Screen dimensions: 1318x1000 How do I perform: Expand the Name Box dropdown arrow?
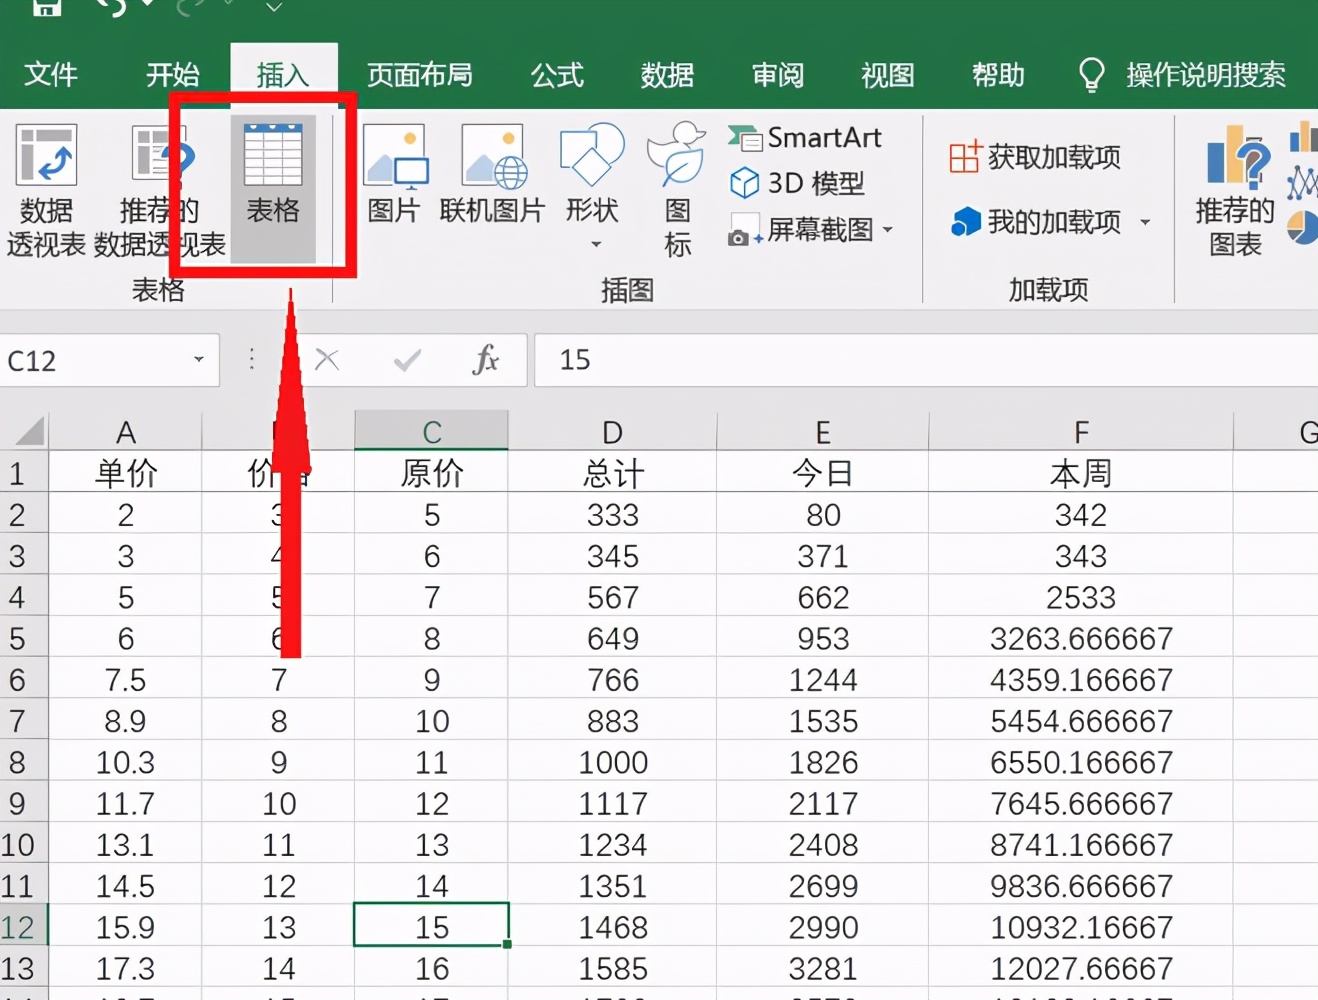(199, 360)
